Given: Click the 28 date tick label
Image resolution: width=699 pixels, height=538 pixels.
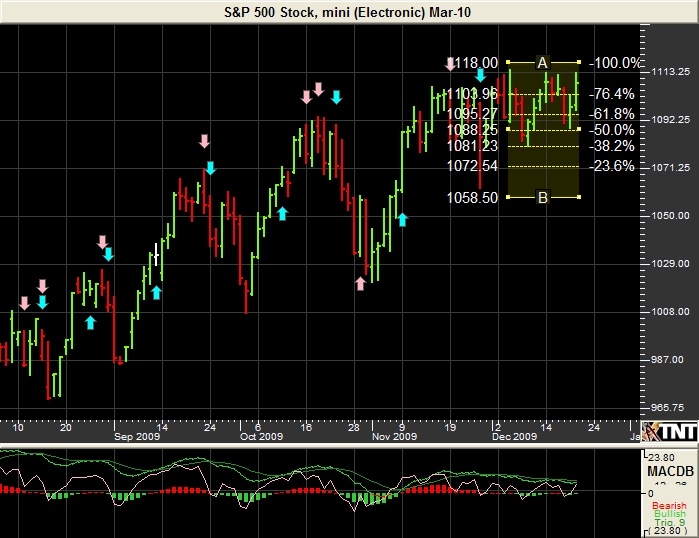Looking at the screenshot, I should (354, 427).
